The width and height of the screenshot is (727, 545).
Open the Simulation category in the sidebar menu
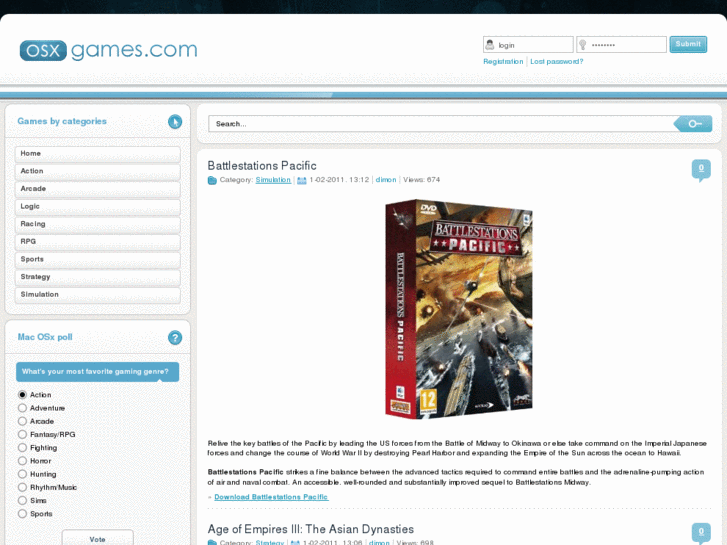pos(97,295)
